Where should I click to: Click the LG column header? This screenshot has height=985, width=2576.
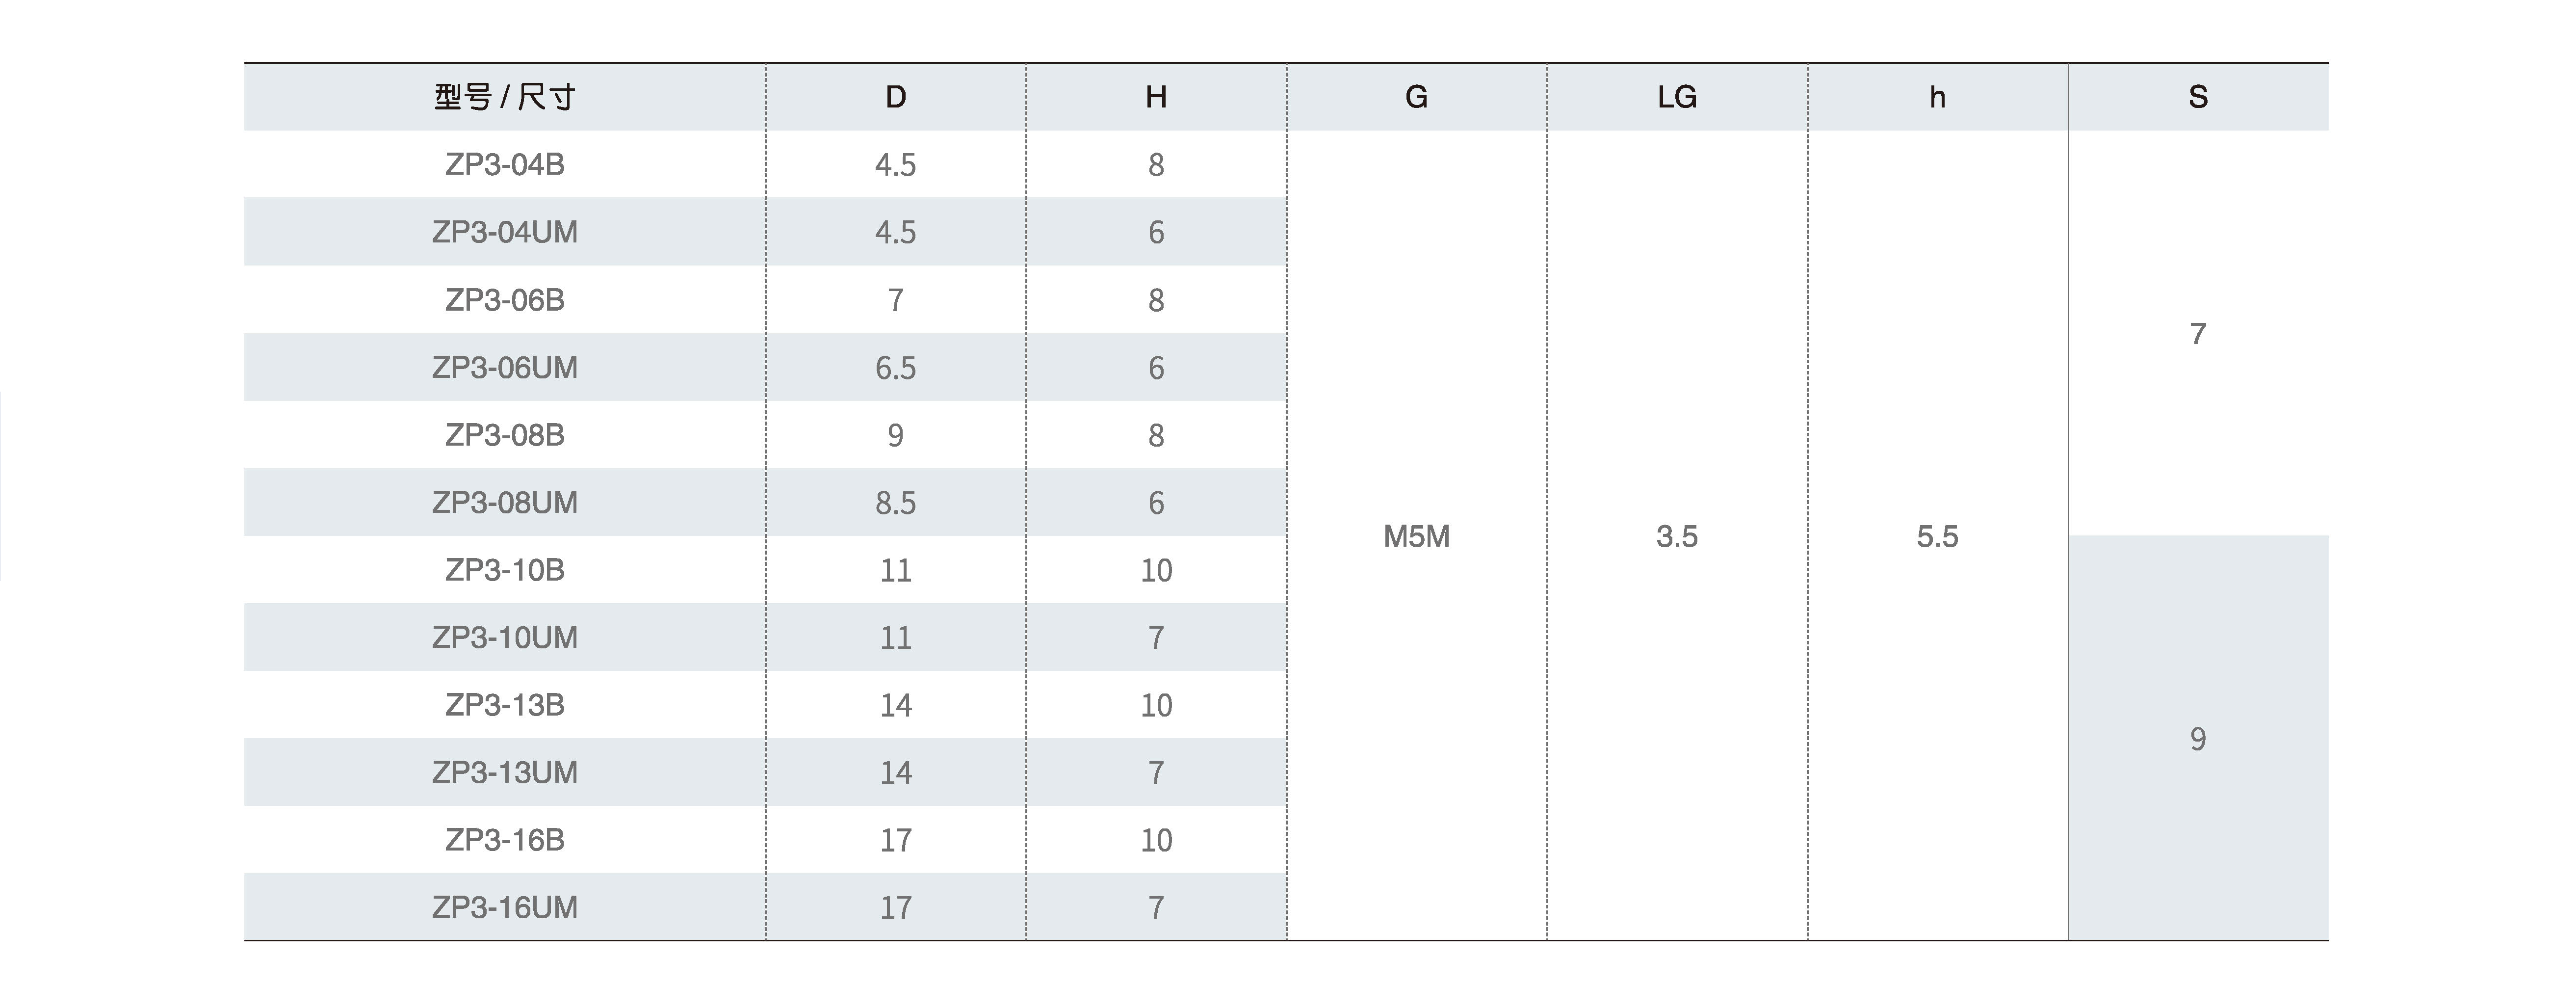pos(1677,97)
